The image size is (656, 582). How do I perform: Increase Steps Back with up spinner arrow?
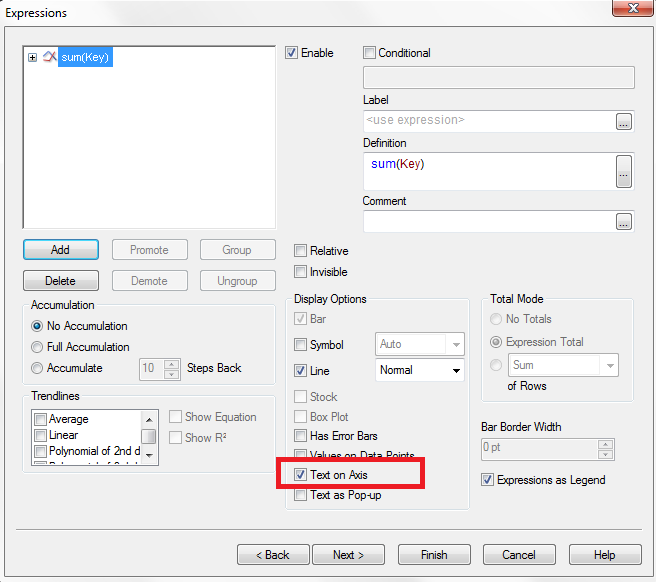point(172,364)
